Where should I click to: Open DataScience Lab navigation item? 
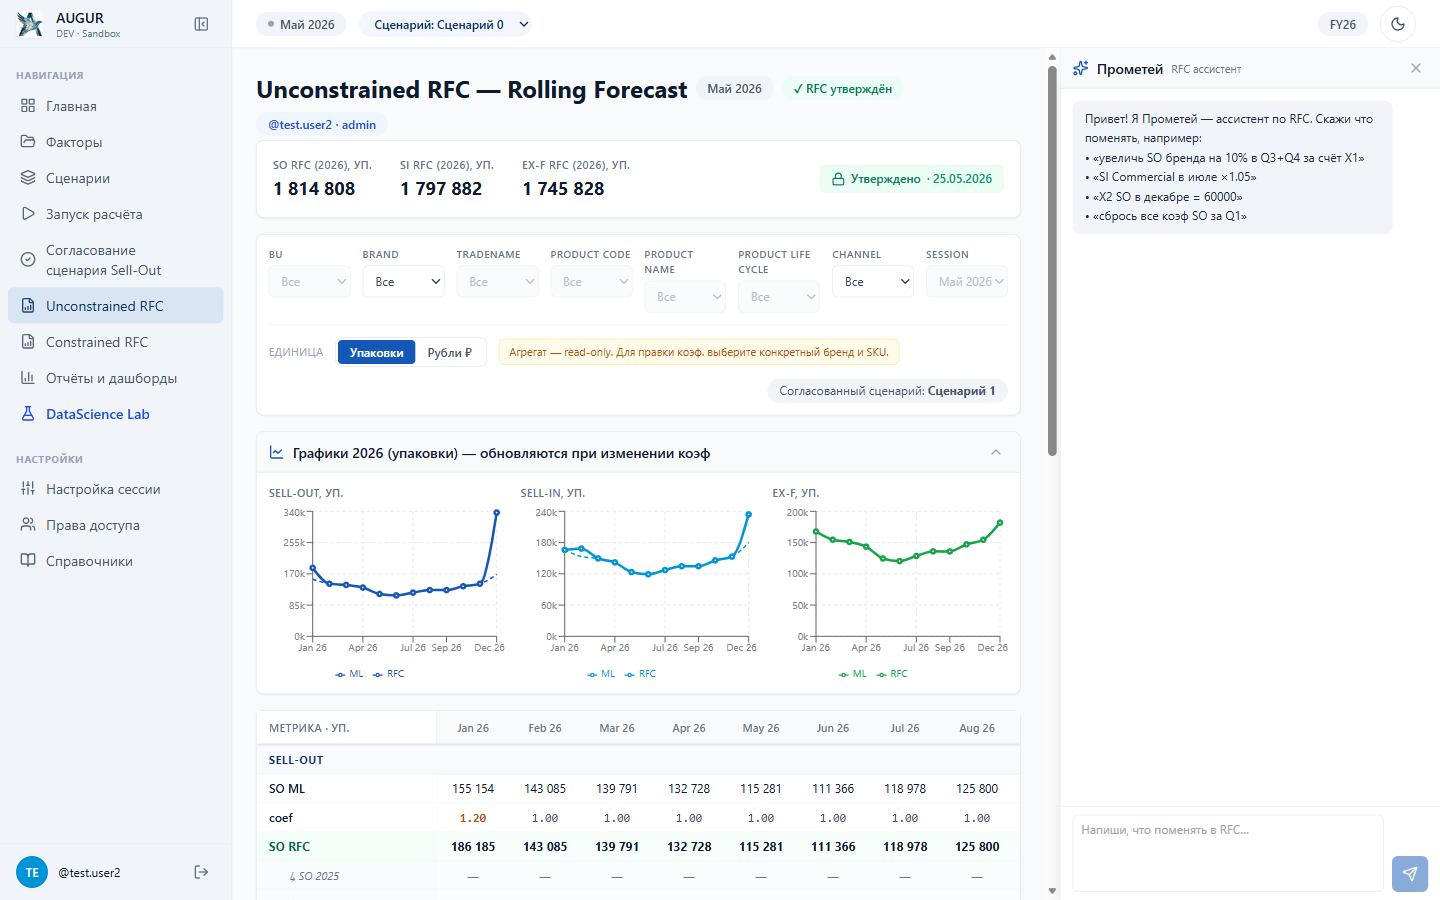[115, 414]
